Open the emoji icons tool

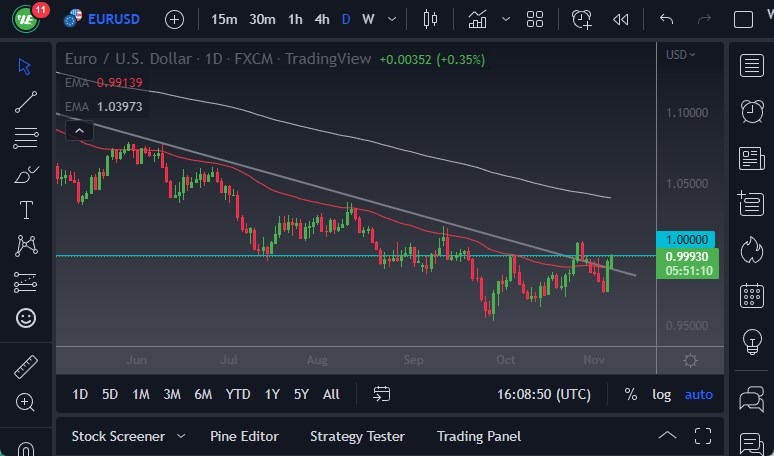(26, 318)
